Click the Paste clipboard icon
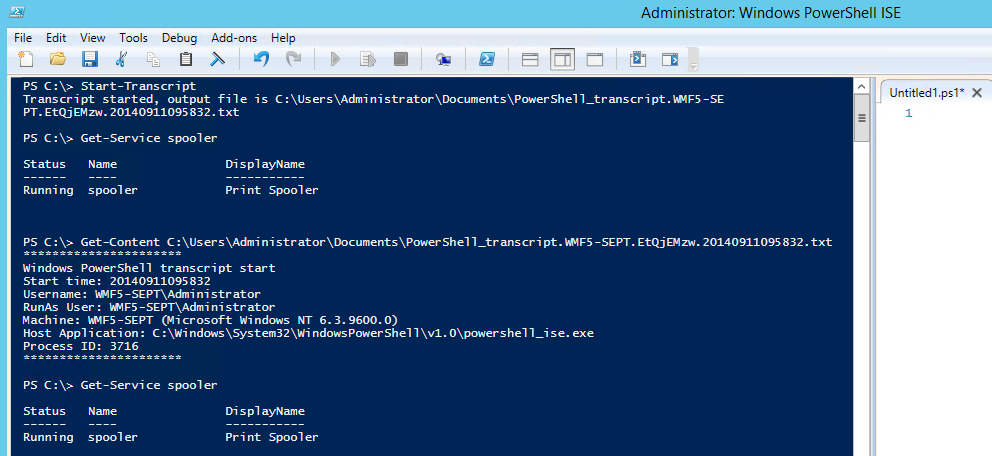 [x=185, y=60]
